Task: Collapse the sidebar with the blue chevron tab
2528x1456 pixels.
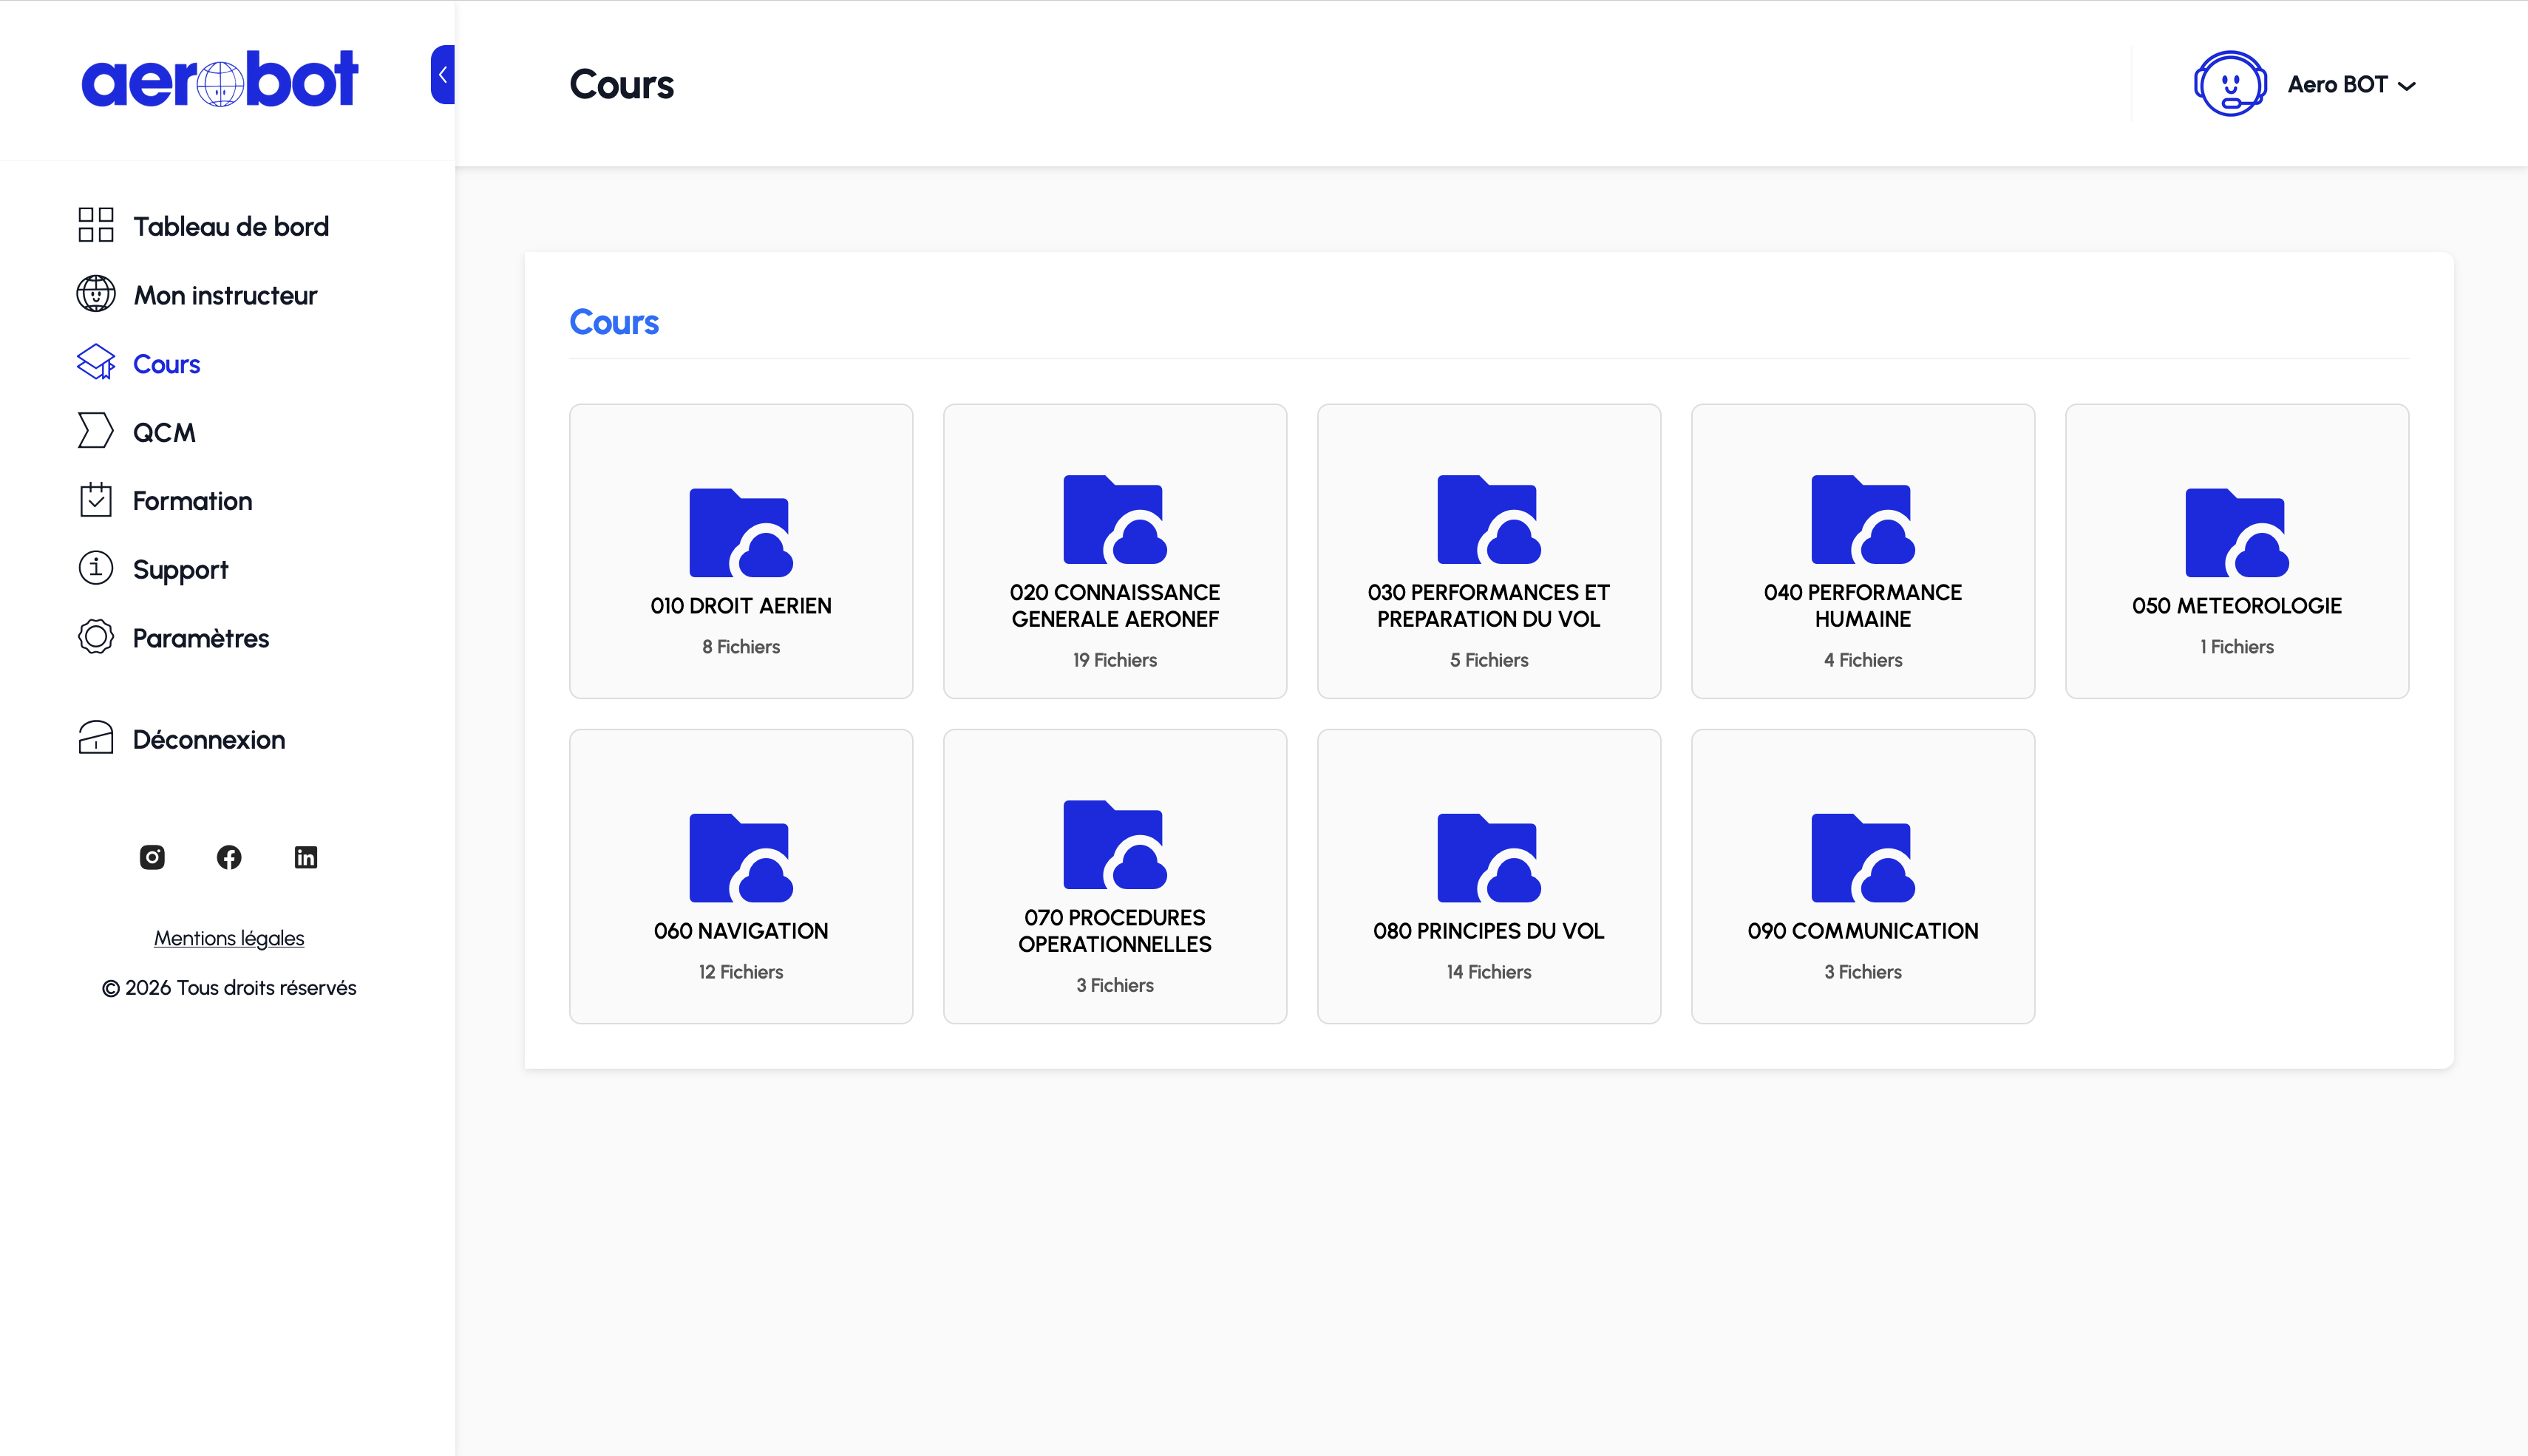Action: tap(443, 75)
